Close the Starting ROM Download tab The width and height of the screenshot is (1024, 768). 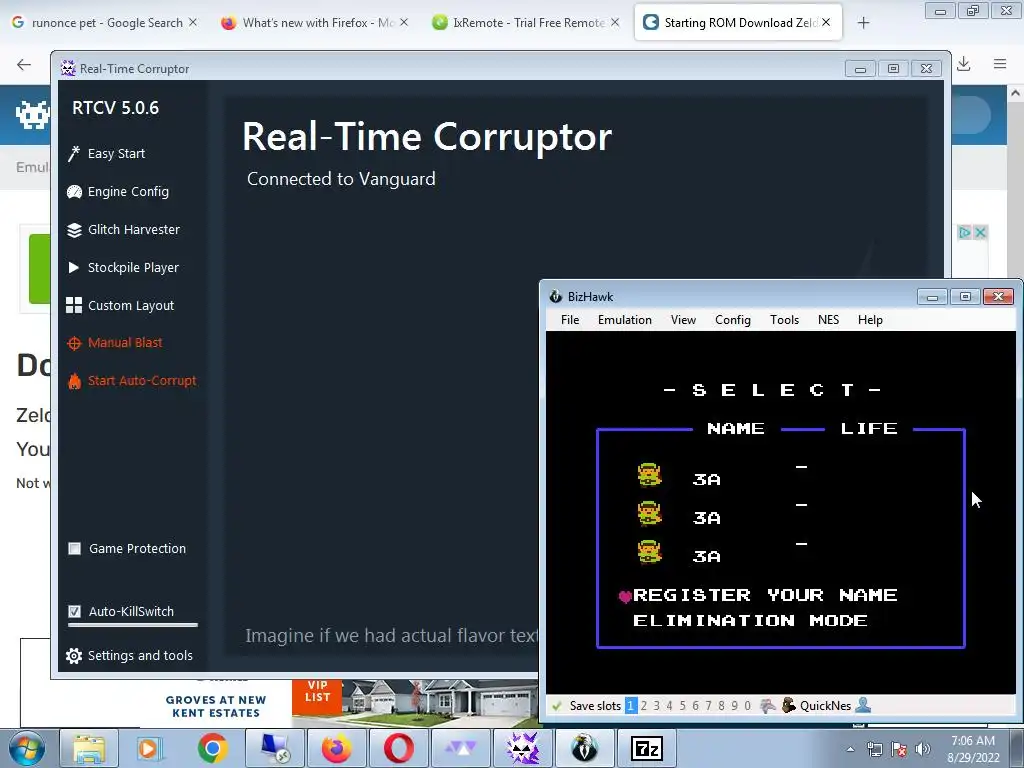(x=826, y=22)
